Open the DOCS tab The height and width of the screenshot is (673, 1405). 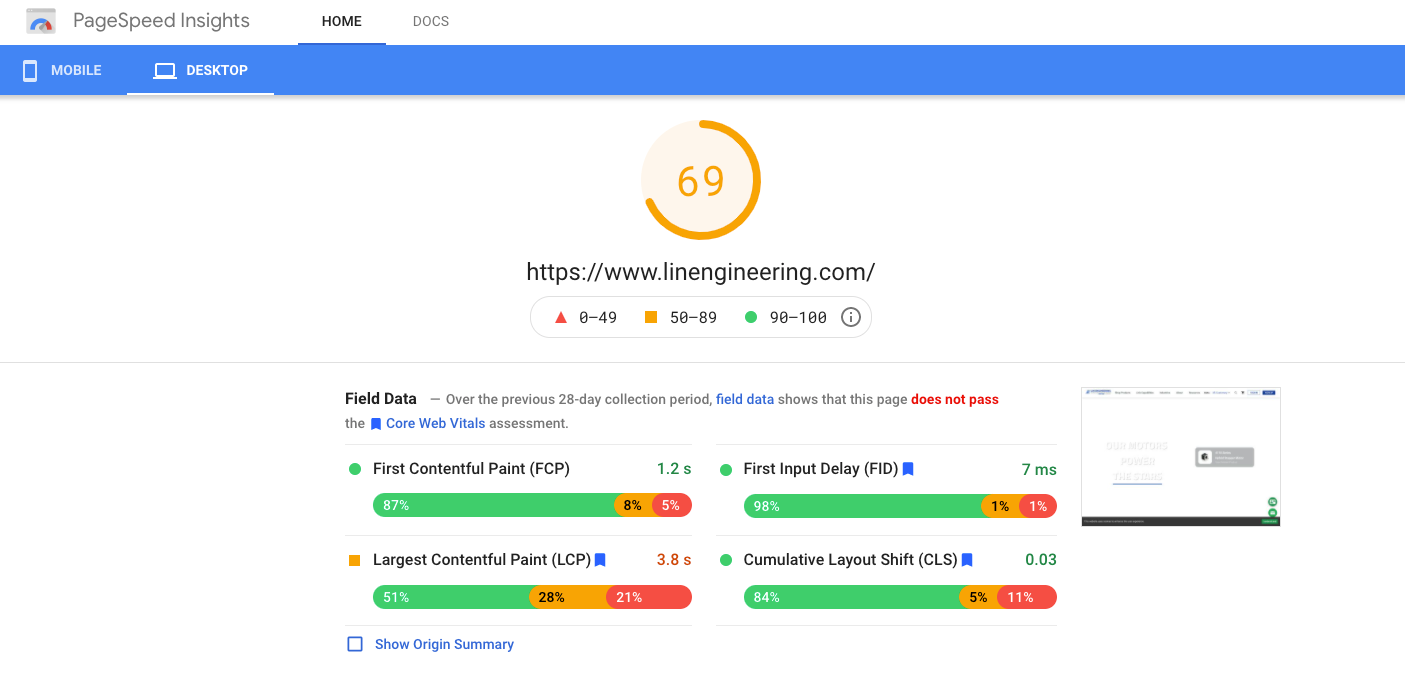coord(431,22)
